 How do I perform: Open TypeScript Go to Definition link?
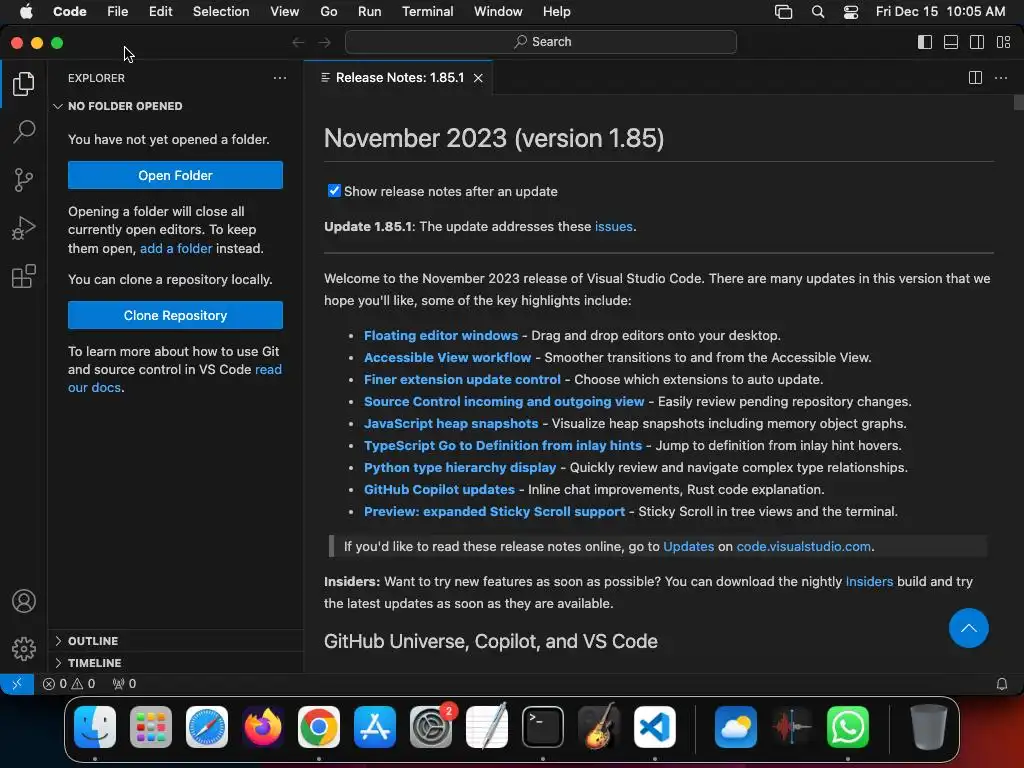503,445
